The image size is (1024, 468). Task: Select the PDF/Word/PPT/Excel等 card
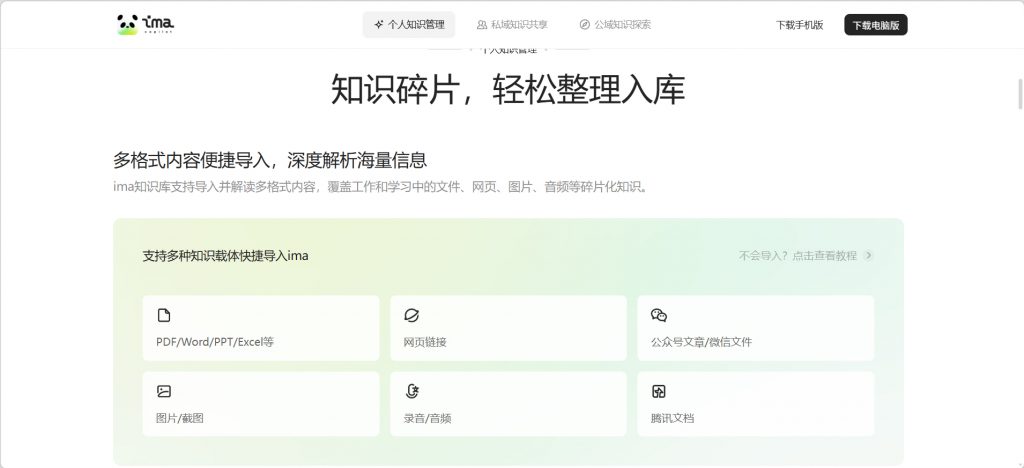(261, 328)
